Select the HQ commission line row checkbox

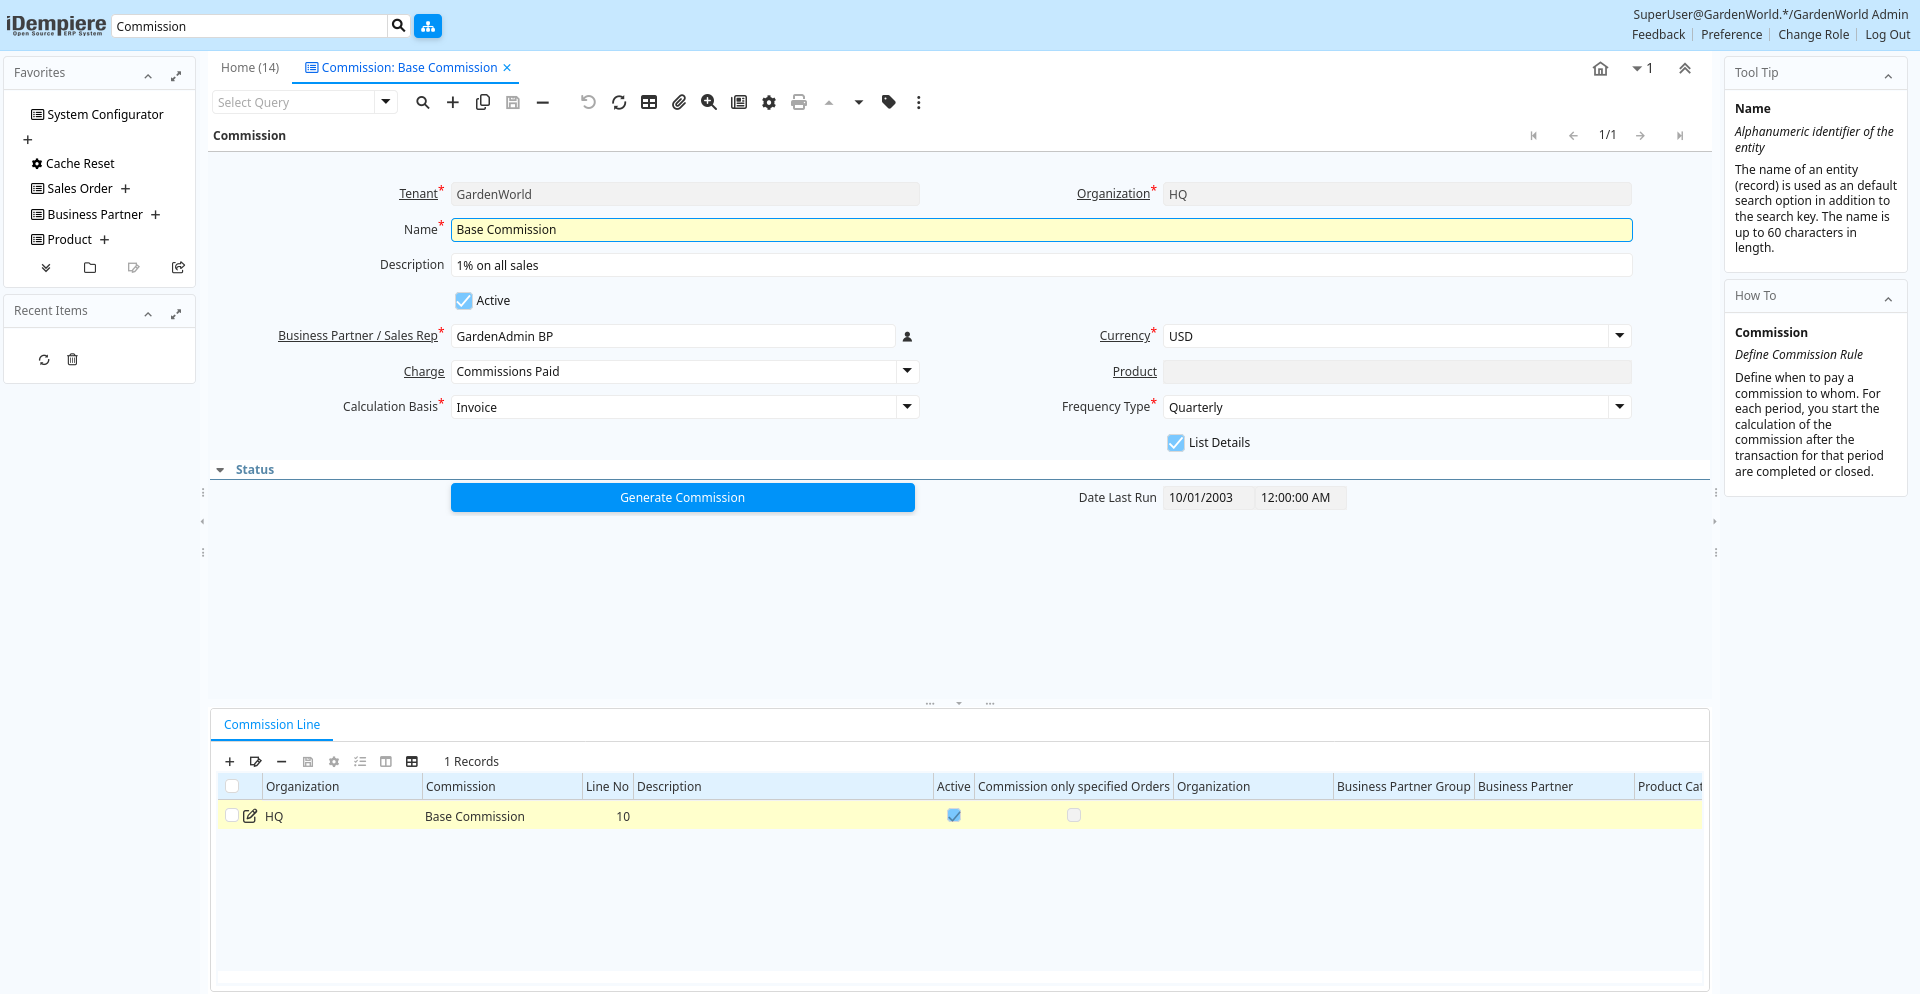pyautogui.click(x=232, y=816)
